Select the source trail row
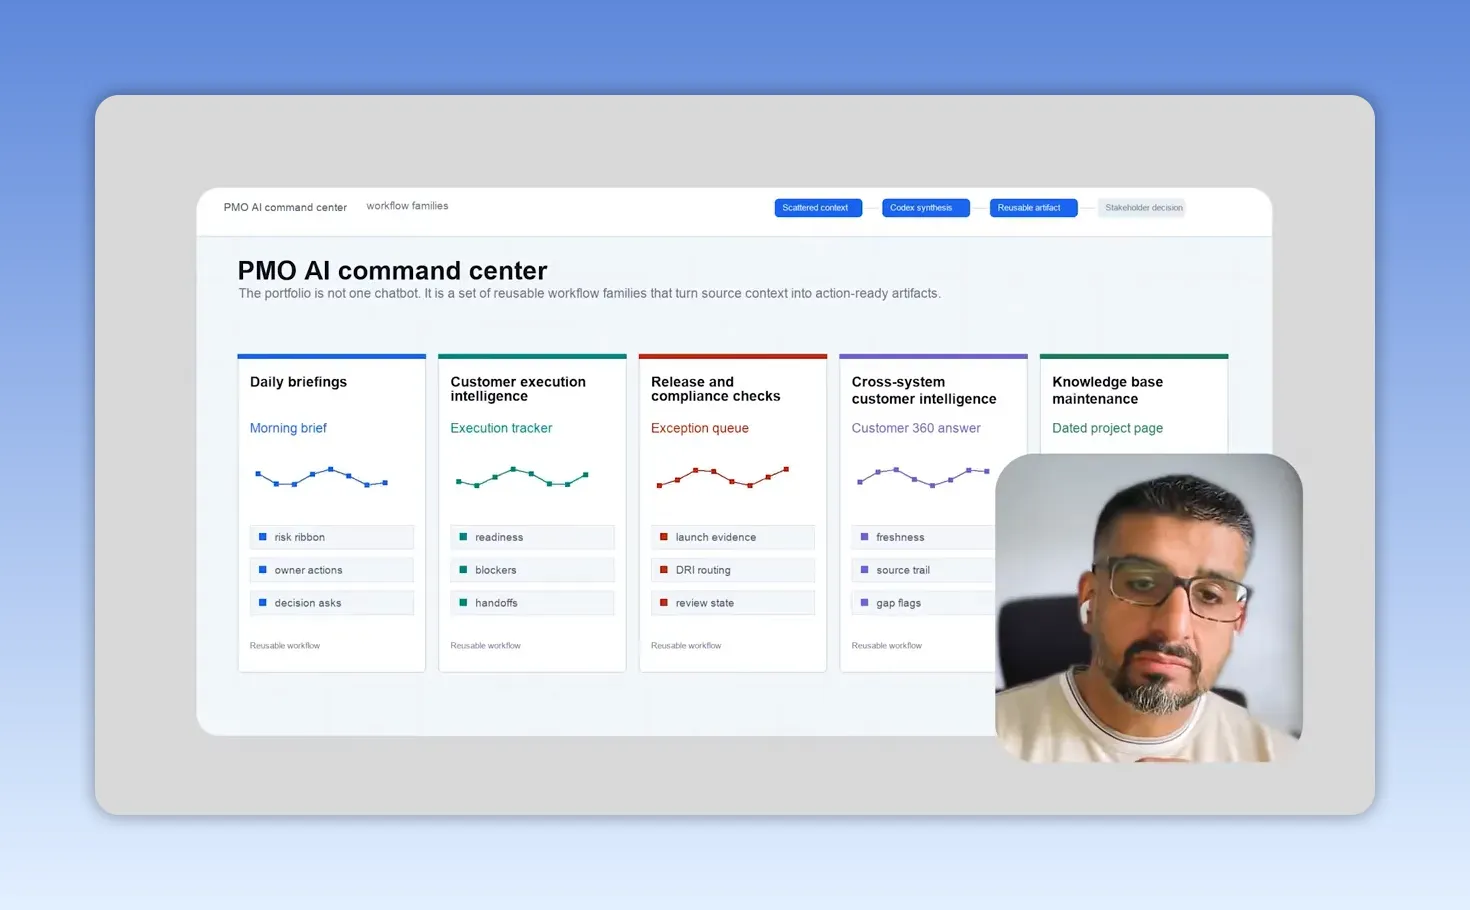This screenshot has height=910, width=1470. click(923, 570)
